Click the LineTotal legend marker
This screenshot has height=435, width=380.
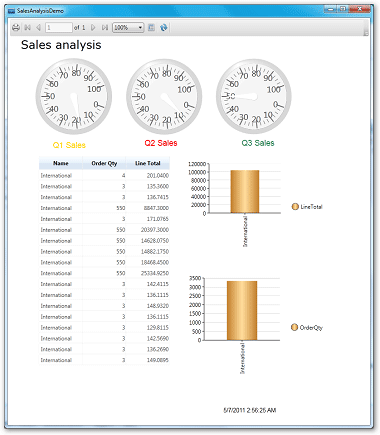tap(295, 207)
